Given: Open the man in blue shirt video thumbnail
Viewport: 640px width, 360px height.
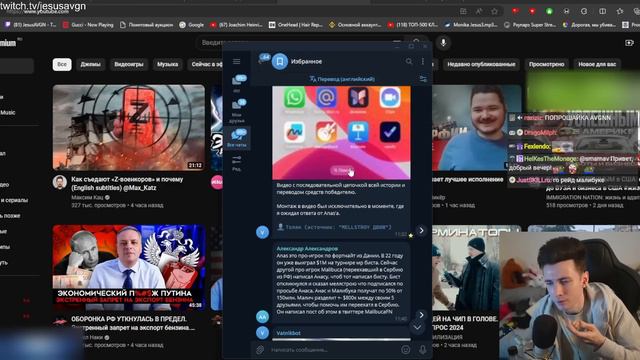Looking at the screenshot, I should [x=476, y=127].
